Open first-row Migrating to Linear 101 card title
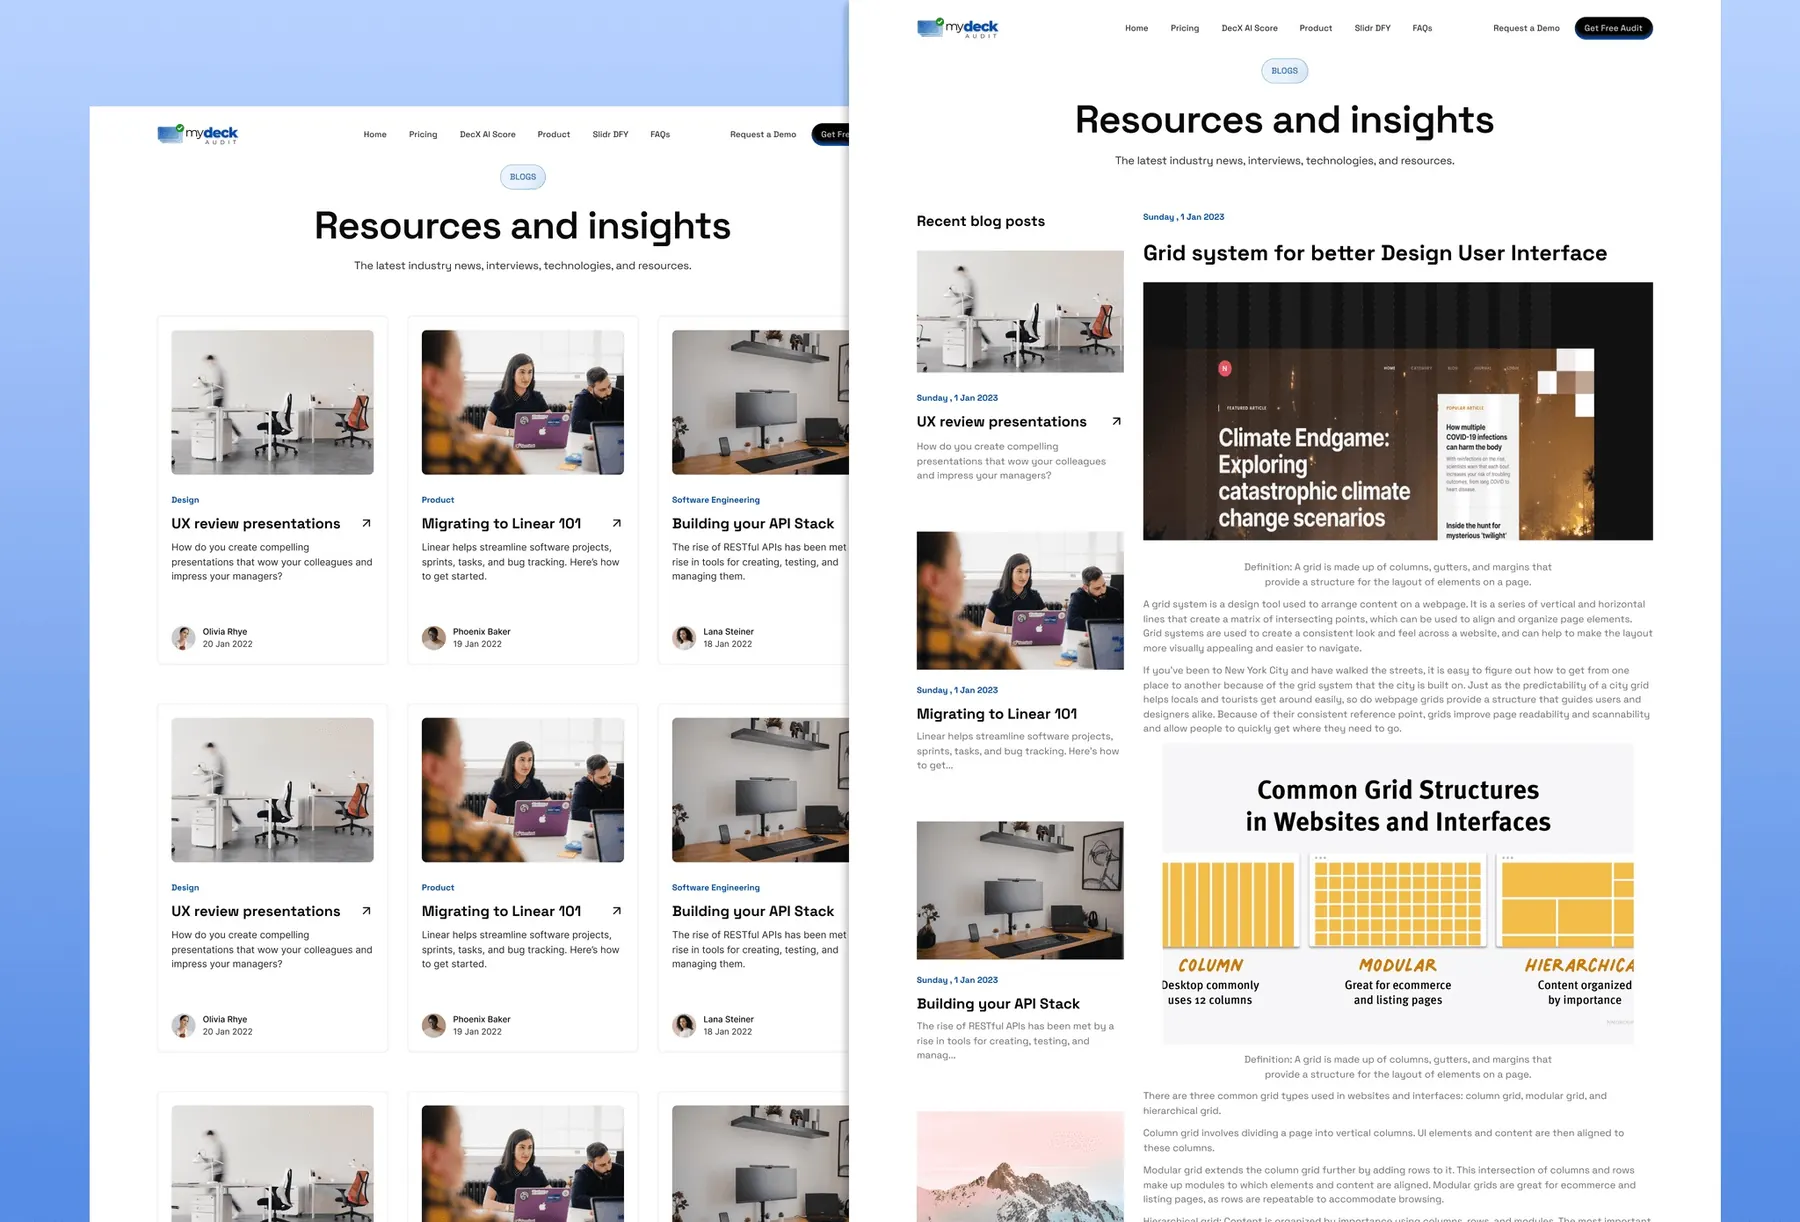 point(501,523)
